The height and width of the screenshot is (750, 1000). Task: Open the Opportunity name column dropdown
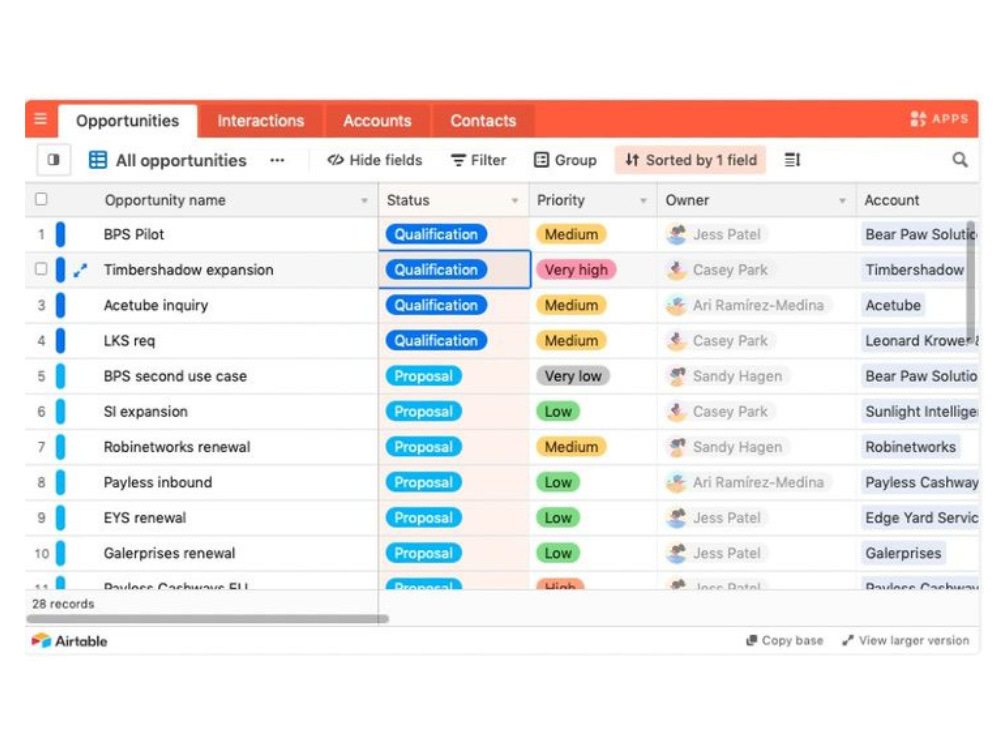(x=364, y=201)
